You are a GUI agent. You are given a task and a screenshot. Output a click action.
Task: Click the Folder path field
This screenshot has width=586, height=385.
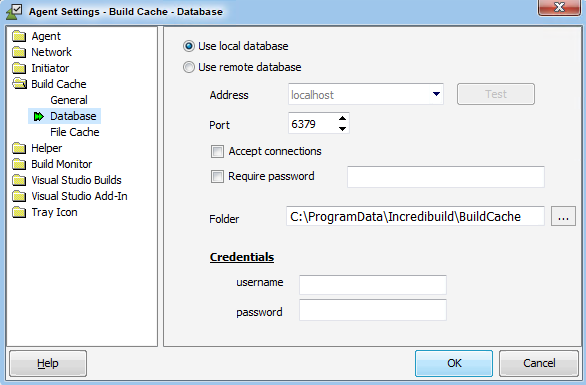click(x=415, y=216)
